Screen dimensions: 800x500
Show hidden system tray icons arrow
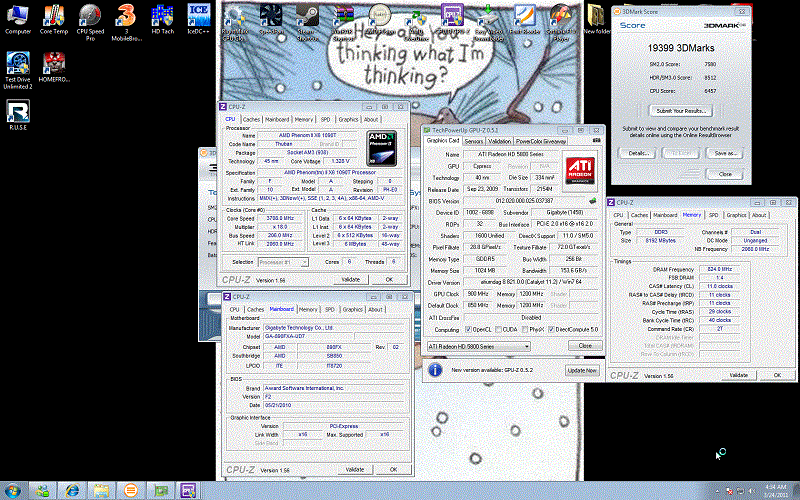tap(717, 491)
